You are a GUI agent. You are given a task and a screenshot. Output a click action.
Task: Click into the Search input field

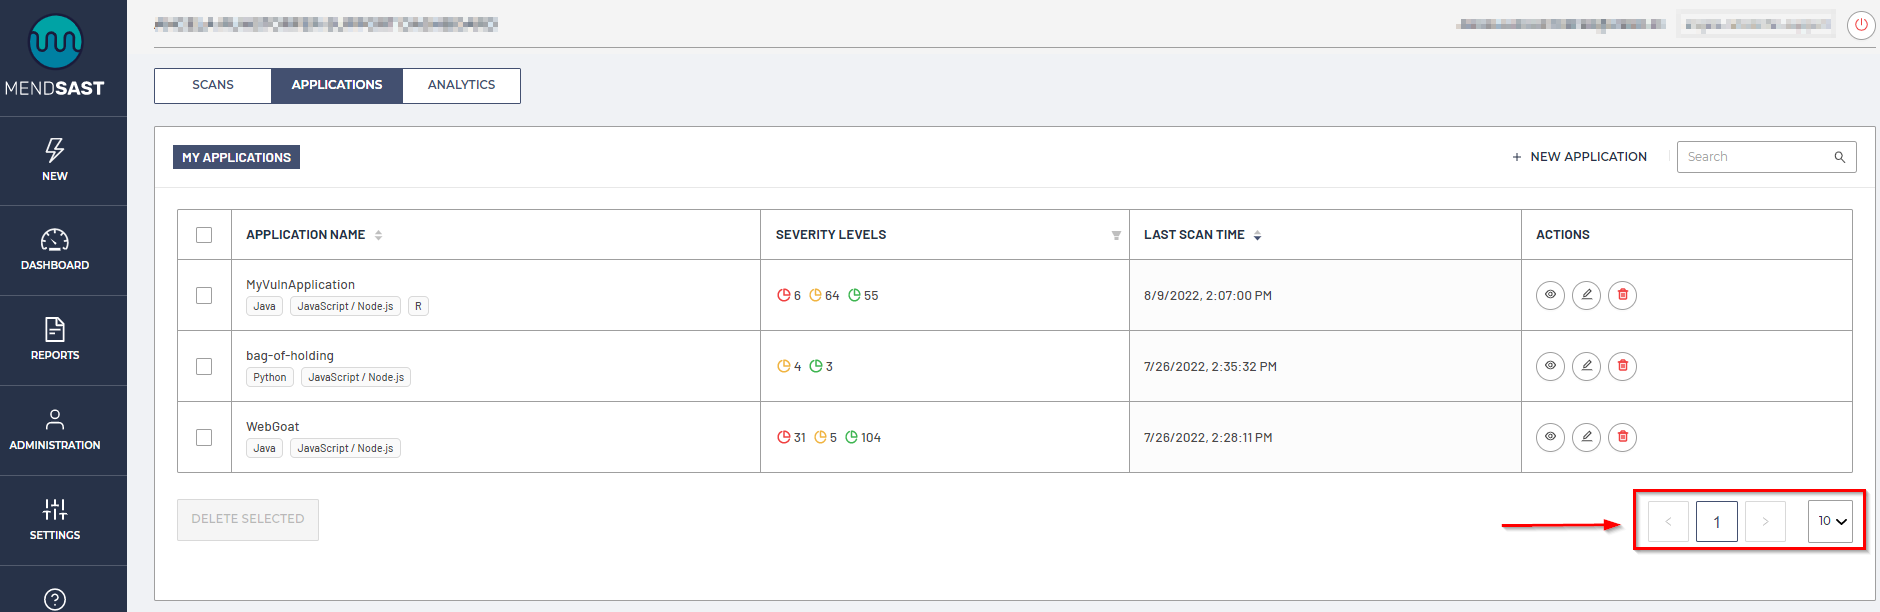pos(1756,157)
